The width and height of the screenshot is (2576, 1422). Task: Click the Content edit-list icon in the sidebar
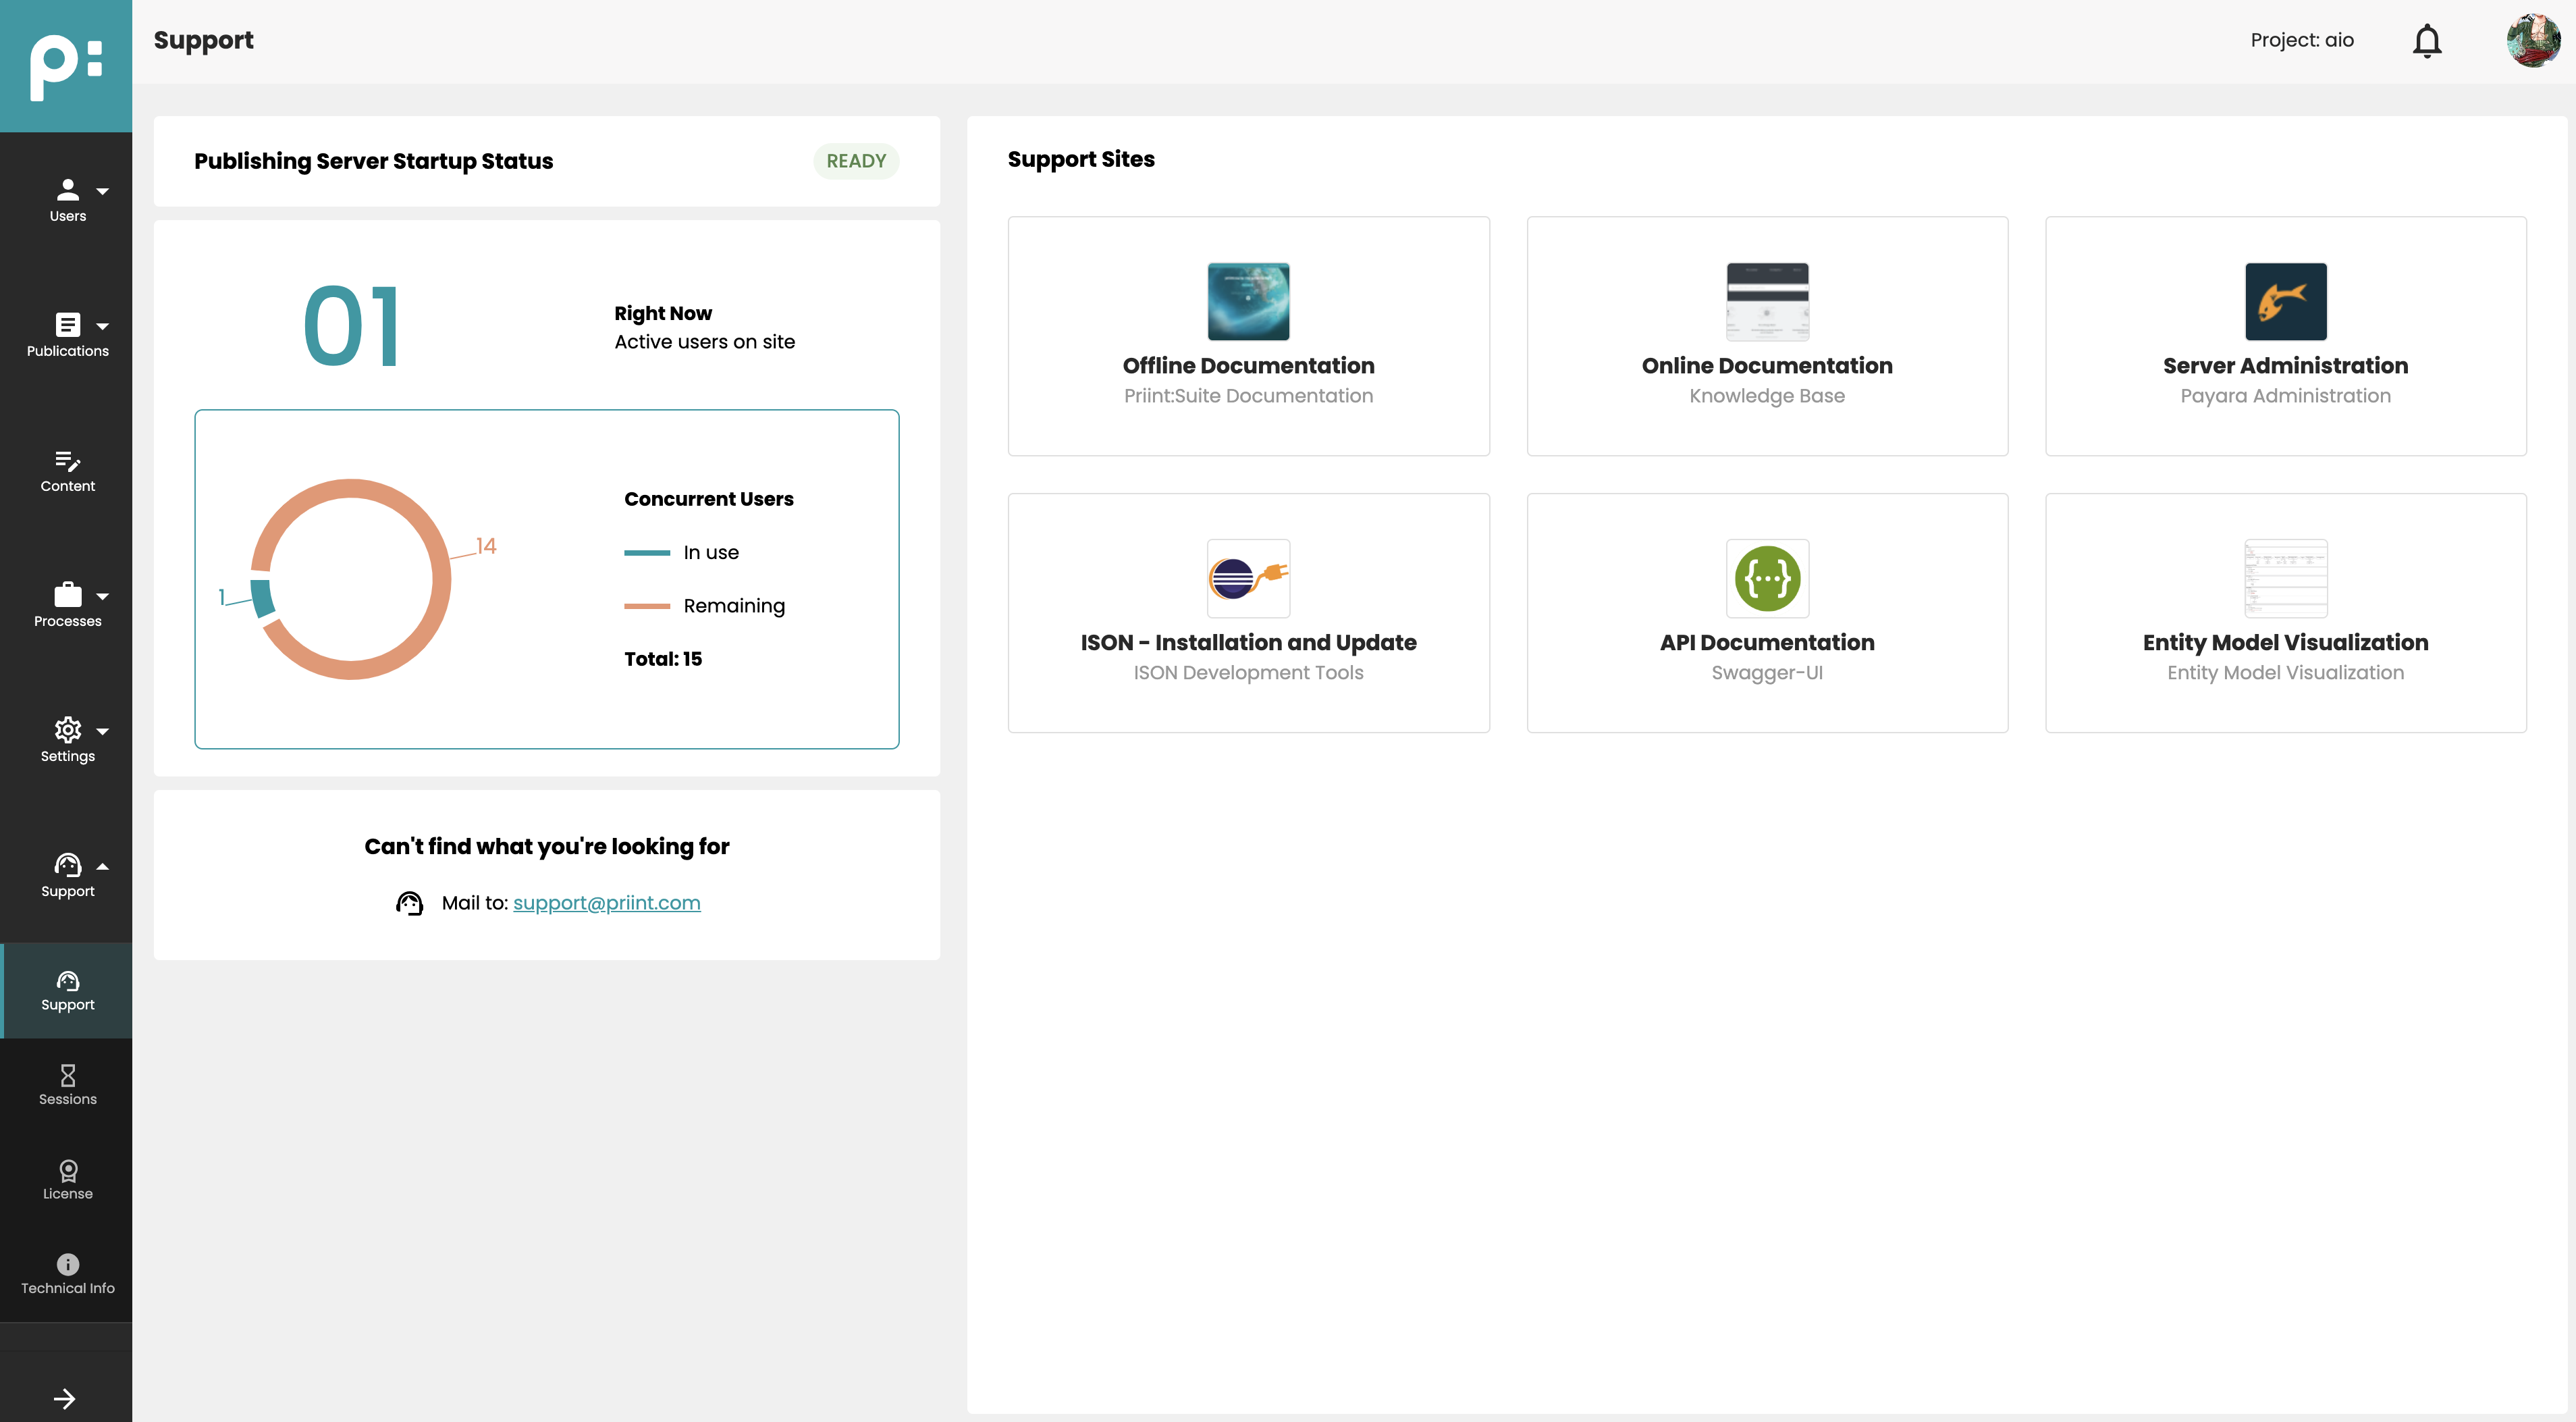(x=67, y=462)
